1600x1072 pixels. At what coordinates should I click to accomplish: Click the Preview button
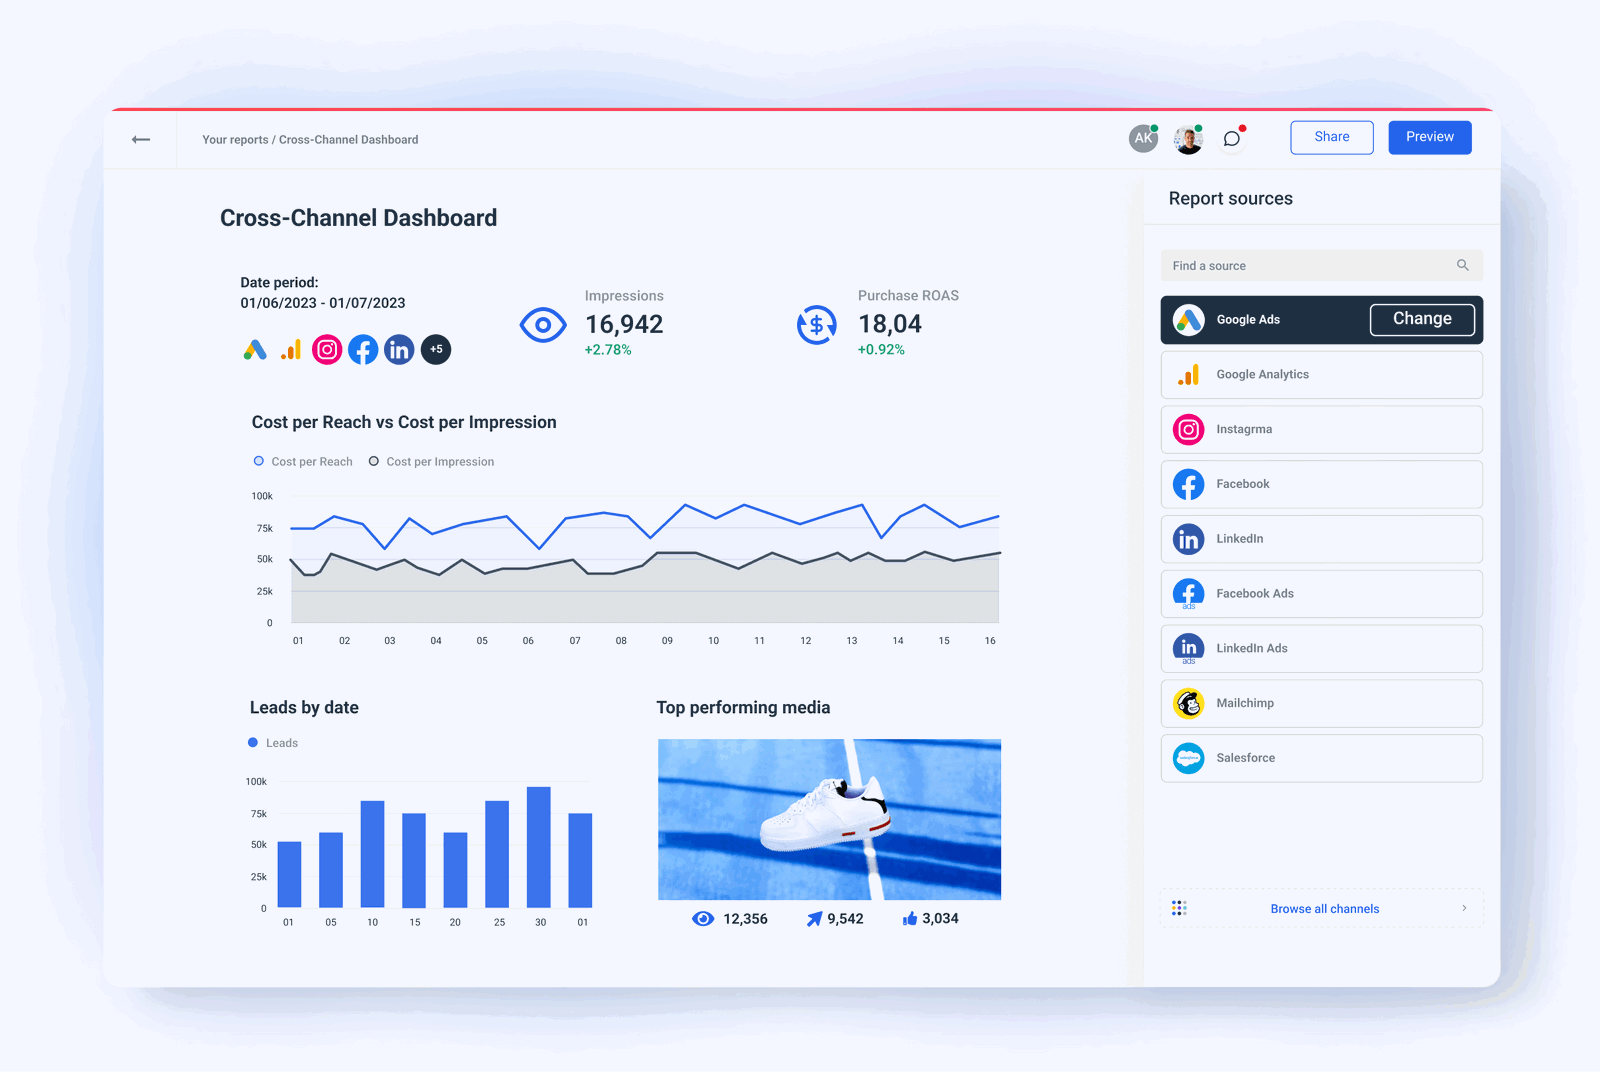1429,137
